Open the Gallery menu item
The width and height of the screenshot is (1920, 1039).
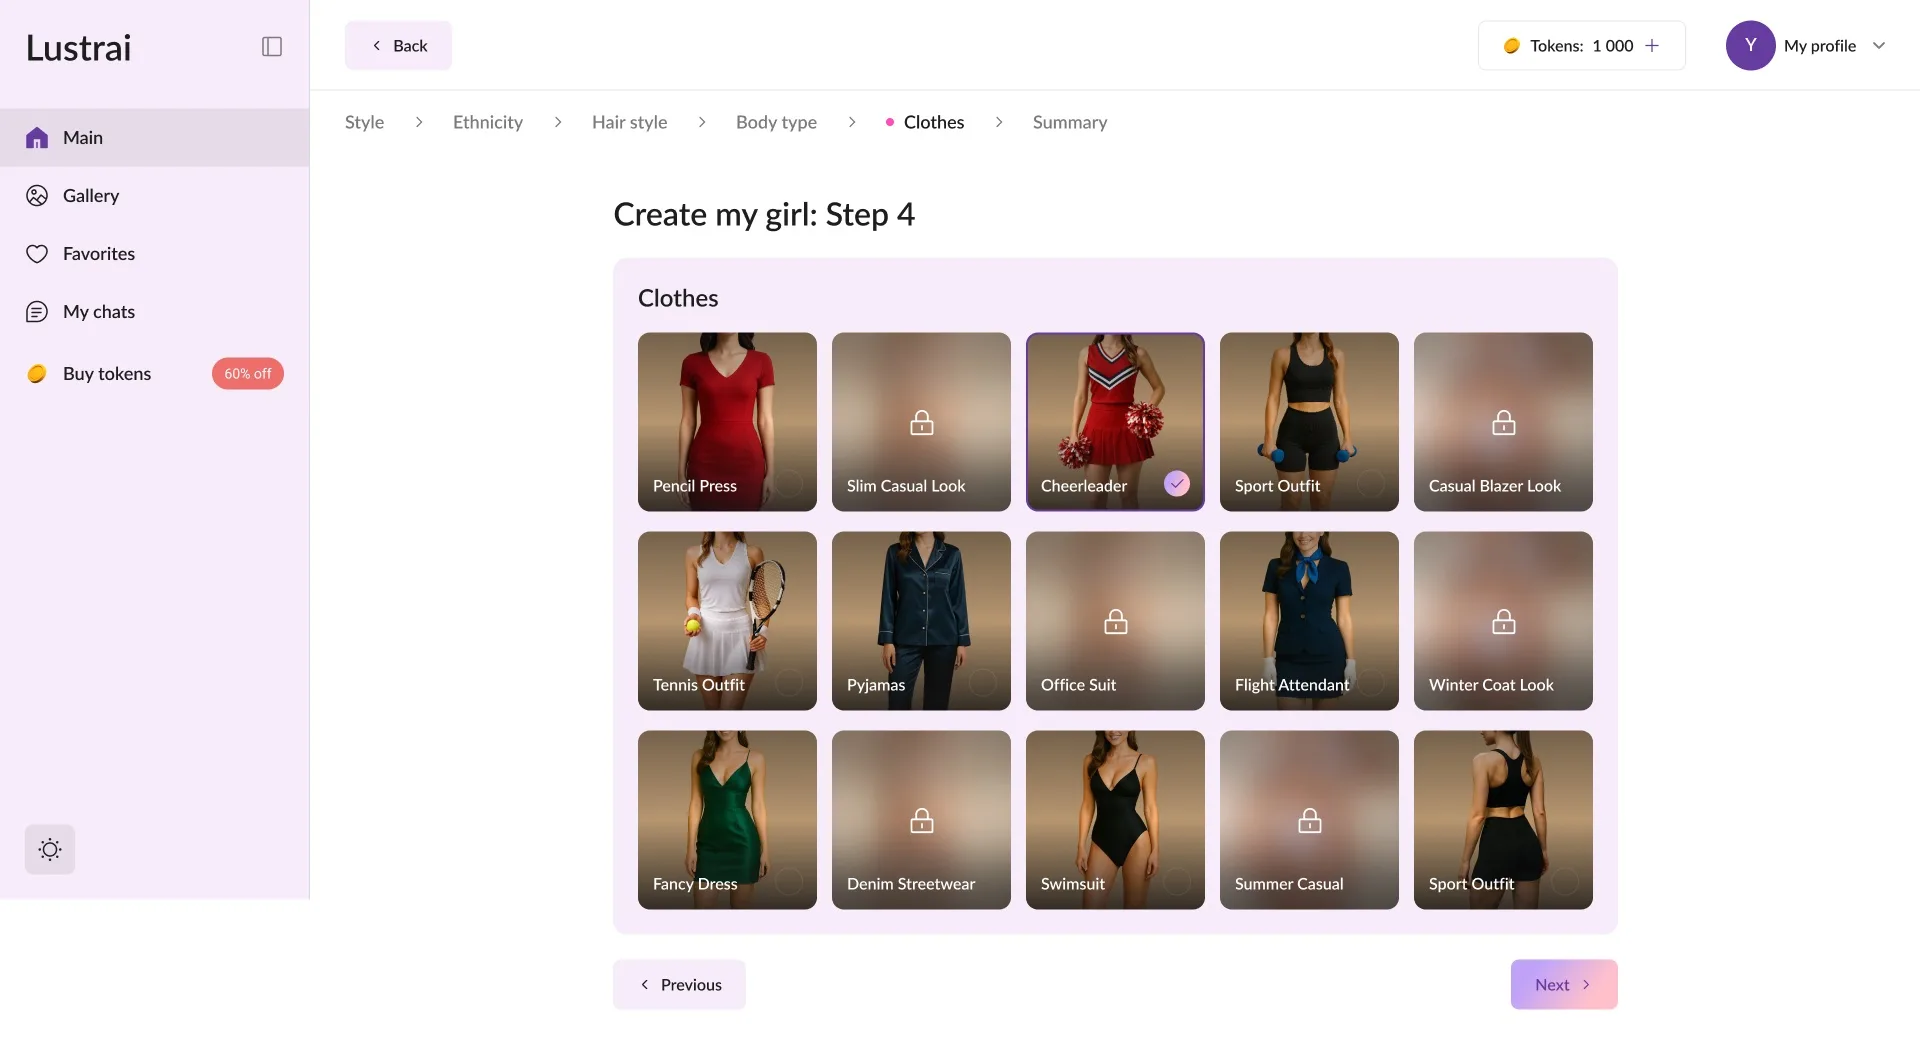90,196
